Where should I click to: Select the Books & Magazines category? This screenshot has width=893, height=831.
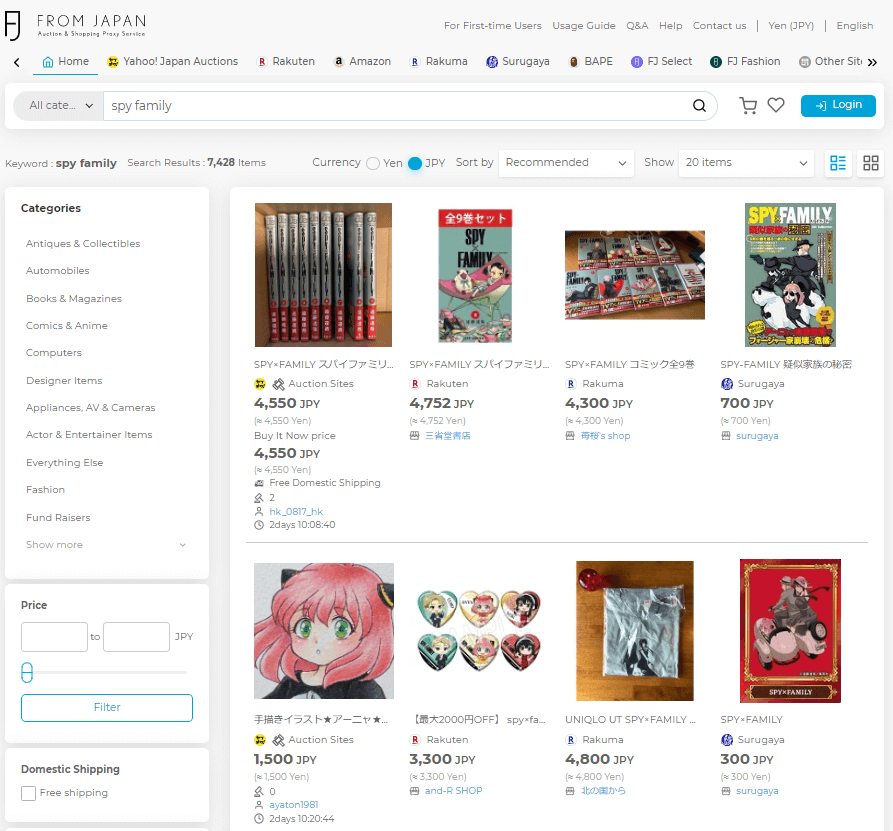click(74, 298)
